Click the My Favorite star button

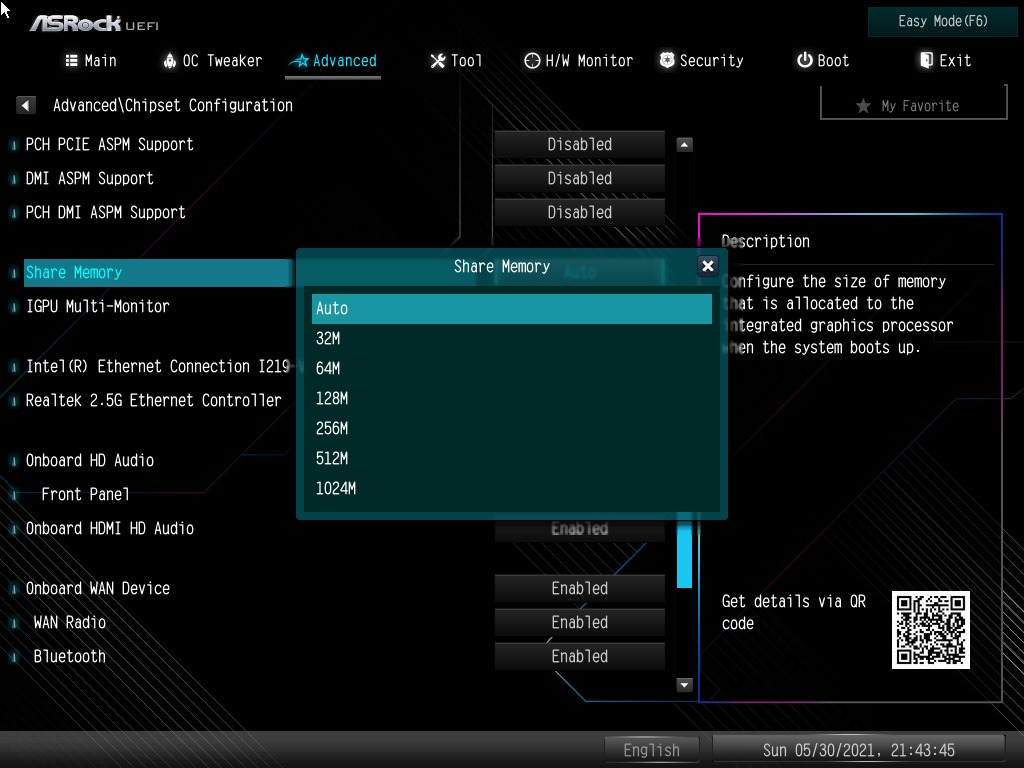(913, 105)
